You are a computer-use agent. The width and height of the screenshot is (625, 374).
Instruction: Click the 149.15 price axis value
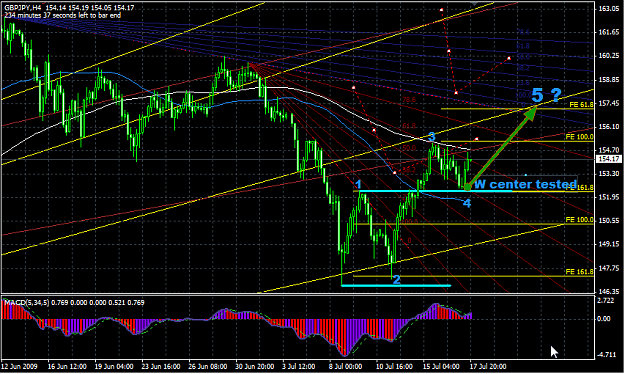click(x=609, y=244)
